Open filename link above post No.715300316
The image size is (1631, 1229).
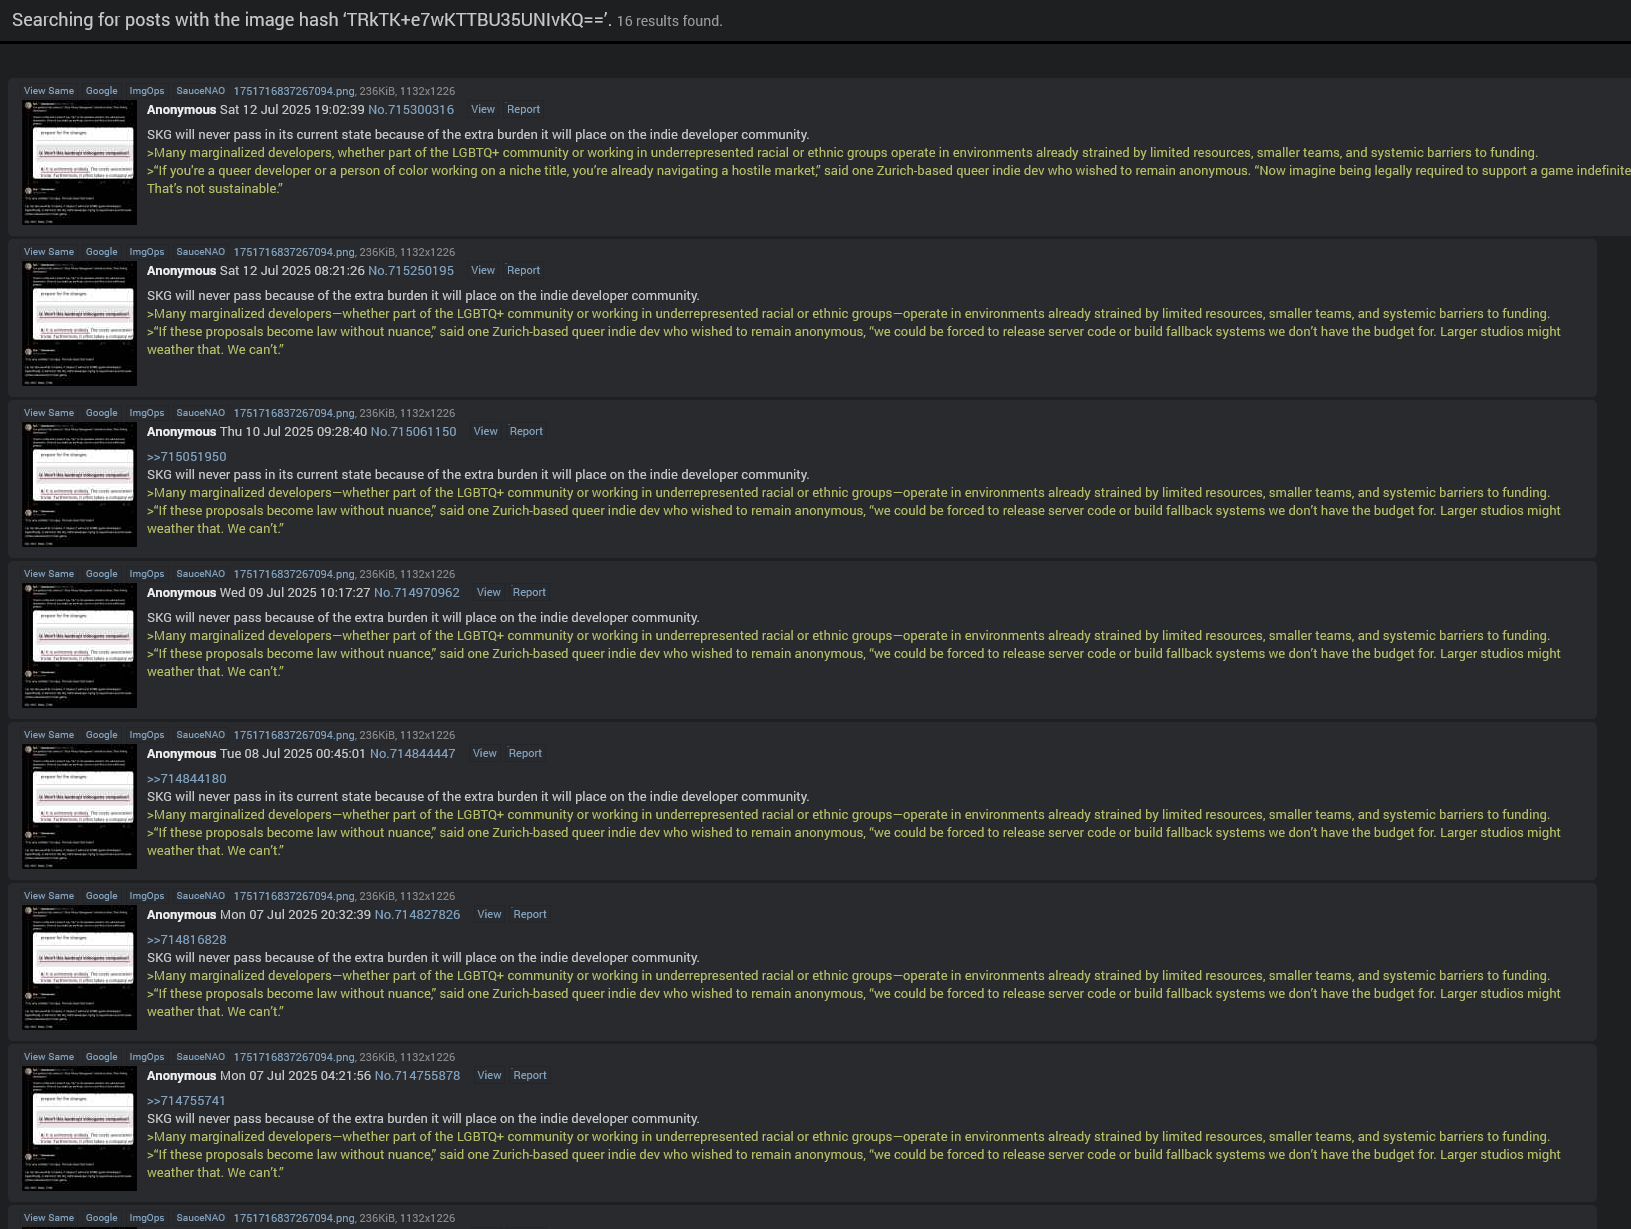tap(294, 91)
